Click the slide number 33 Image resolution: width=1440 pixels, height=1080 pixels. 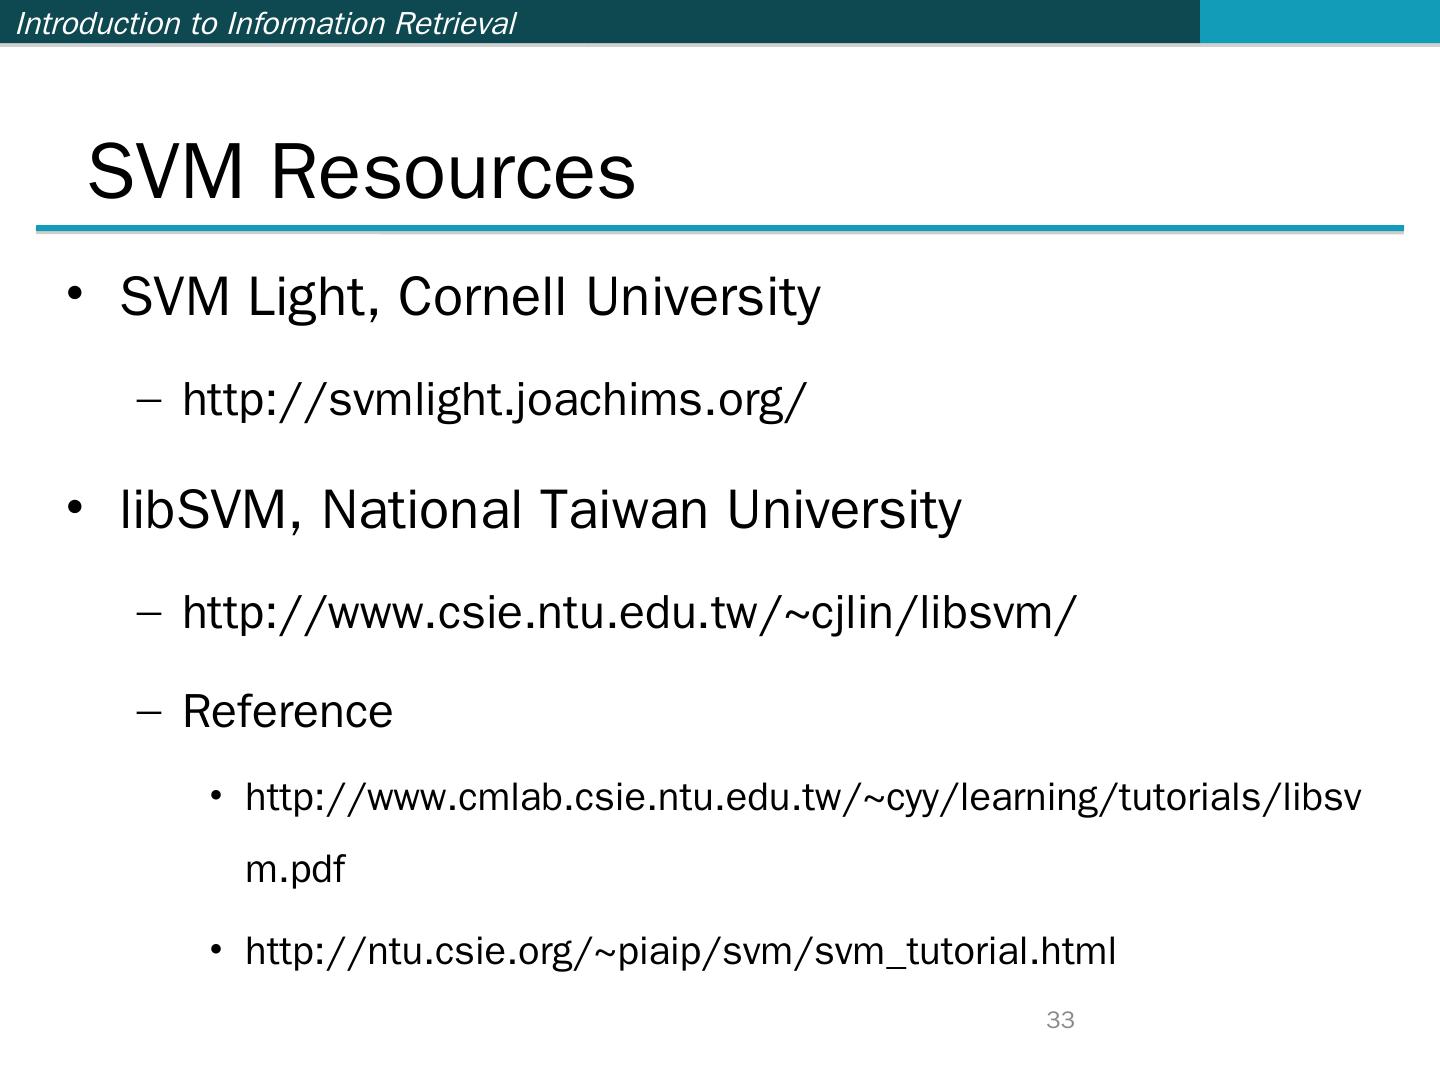1060,1020
